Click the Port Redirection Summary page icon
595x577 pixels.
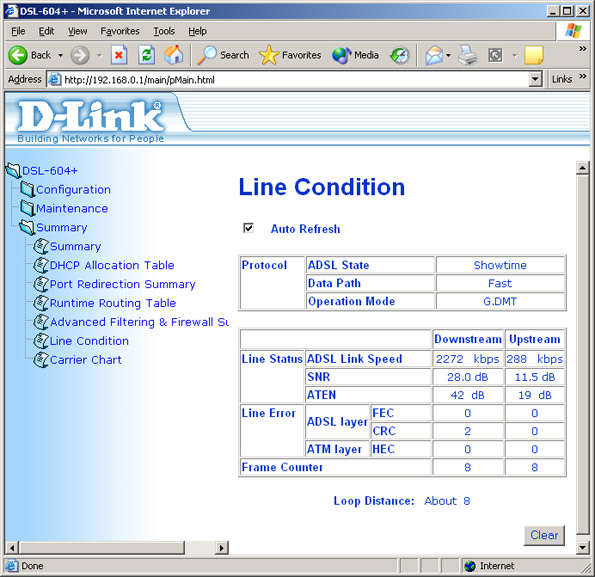(x=41, y=284)
